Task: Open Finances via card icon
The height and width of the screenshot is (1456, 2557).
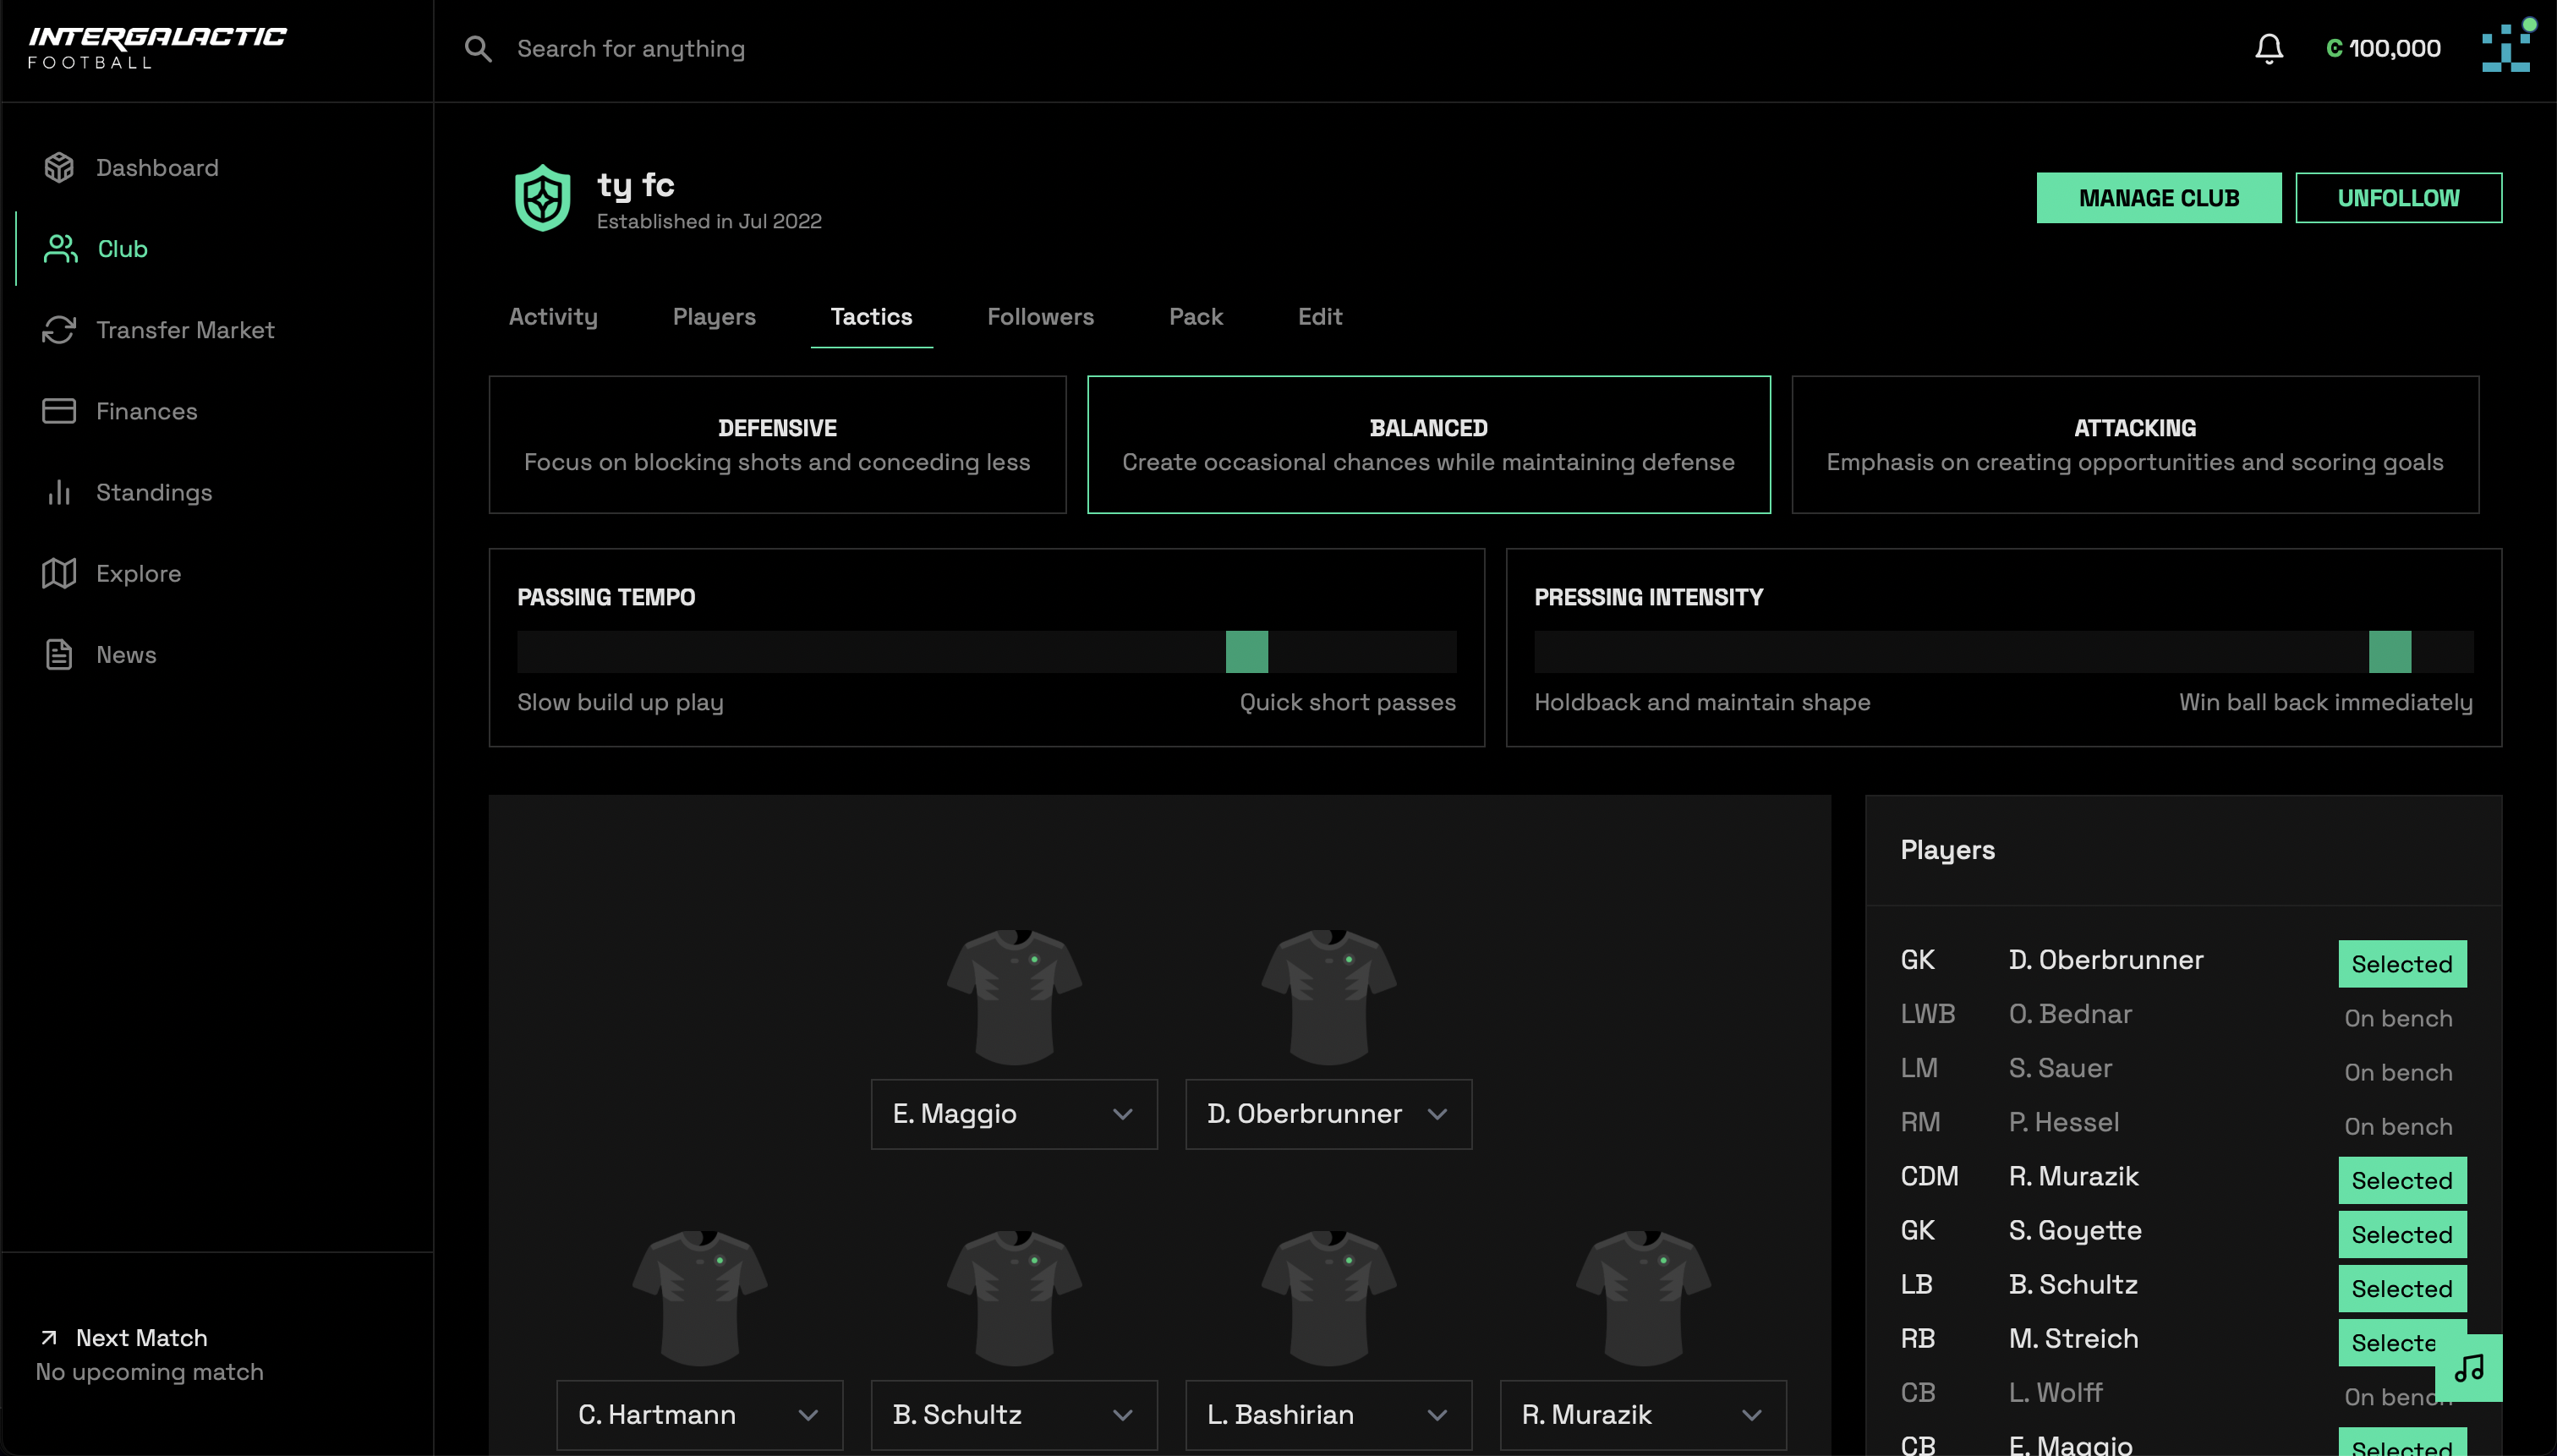Action: (x=59, y=411)
